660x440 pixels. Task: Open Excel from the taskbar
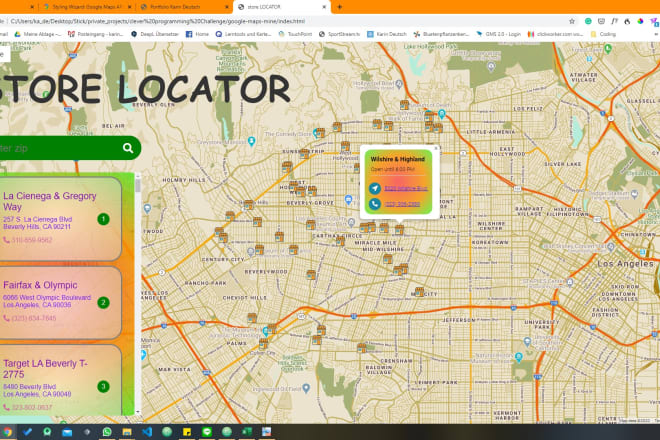[247, 432]
